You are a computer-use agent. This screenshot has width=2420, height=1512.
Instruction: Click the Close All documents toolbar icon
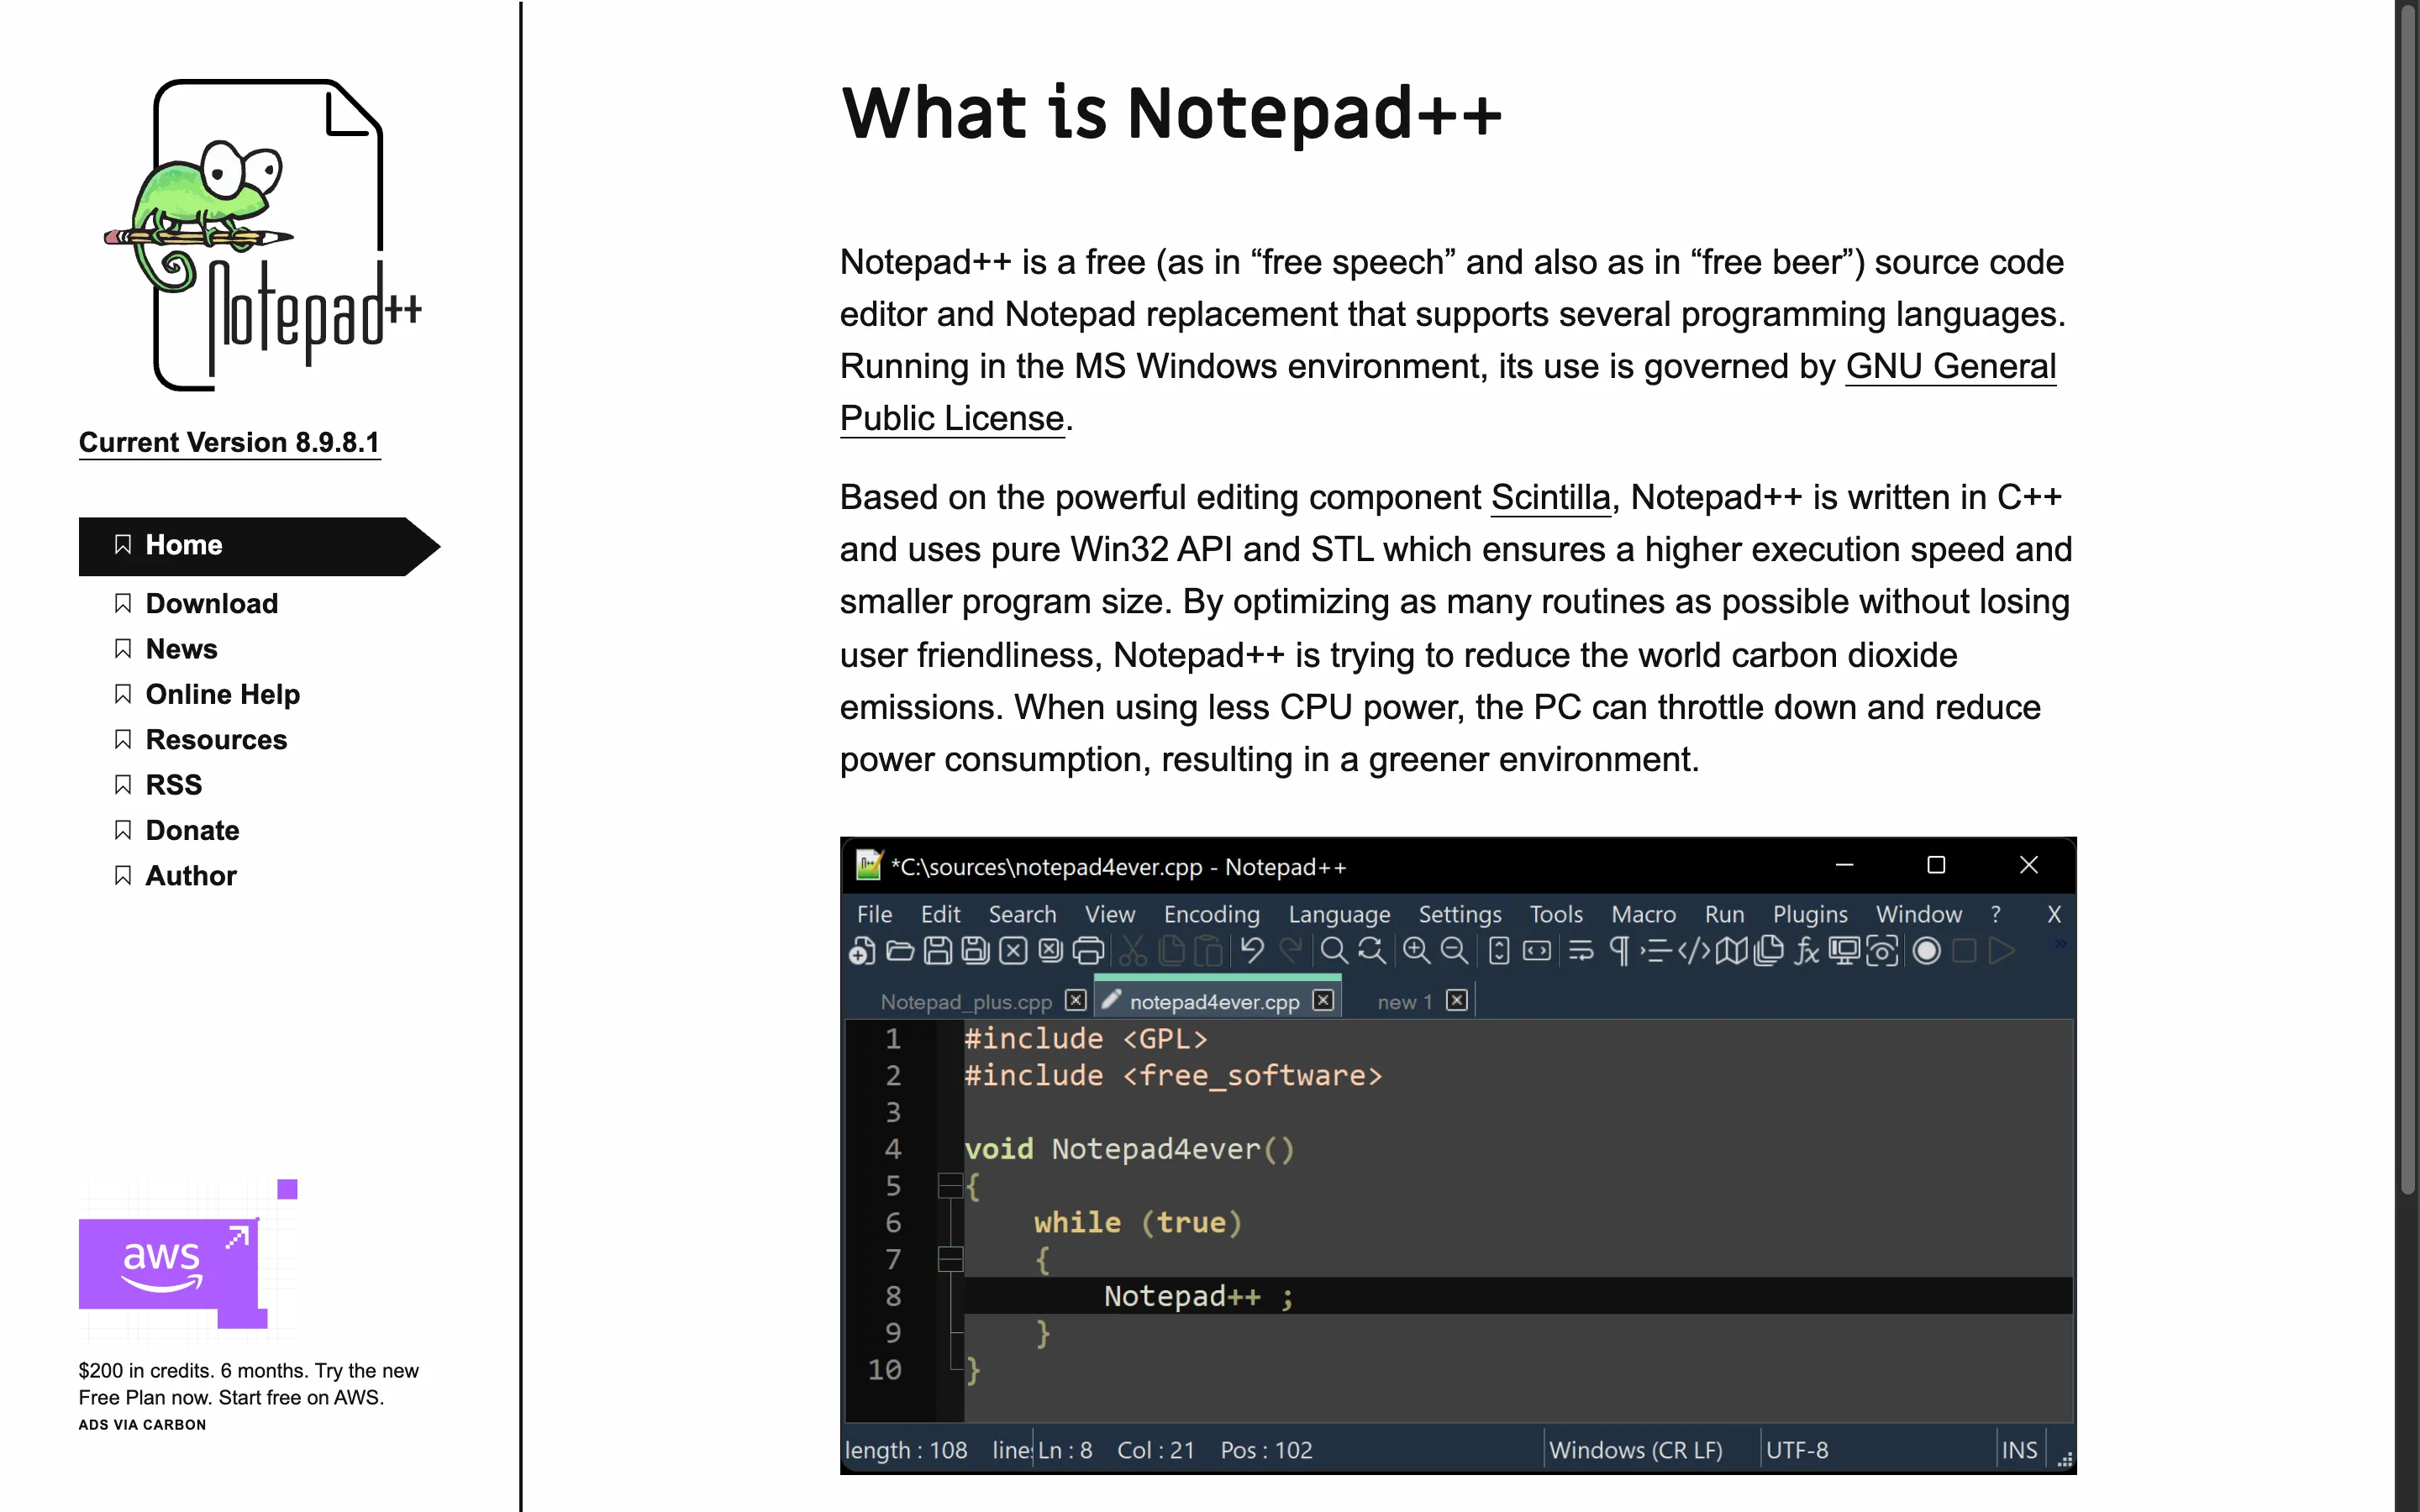pos(1050,951)
